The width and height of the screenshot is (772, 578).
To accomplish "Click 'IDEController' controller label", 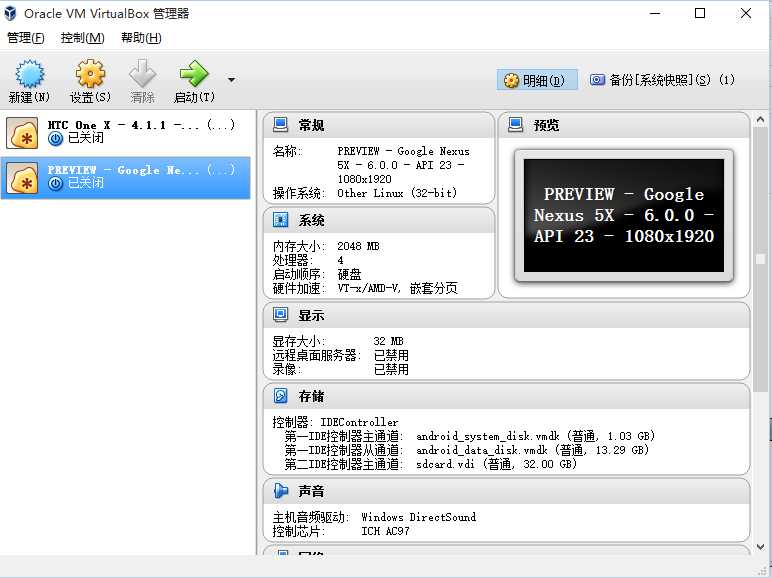I will coord(359,422).
